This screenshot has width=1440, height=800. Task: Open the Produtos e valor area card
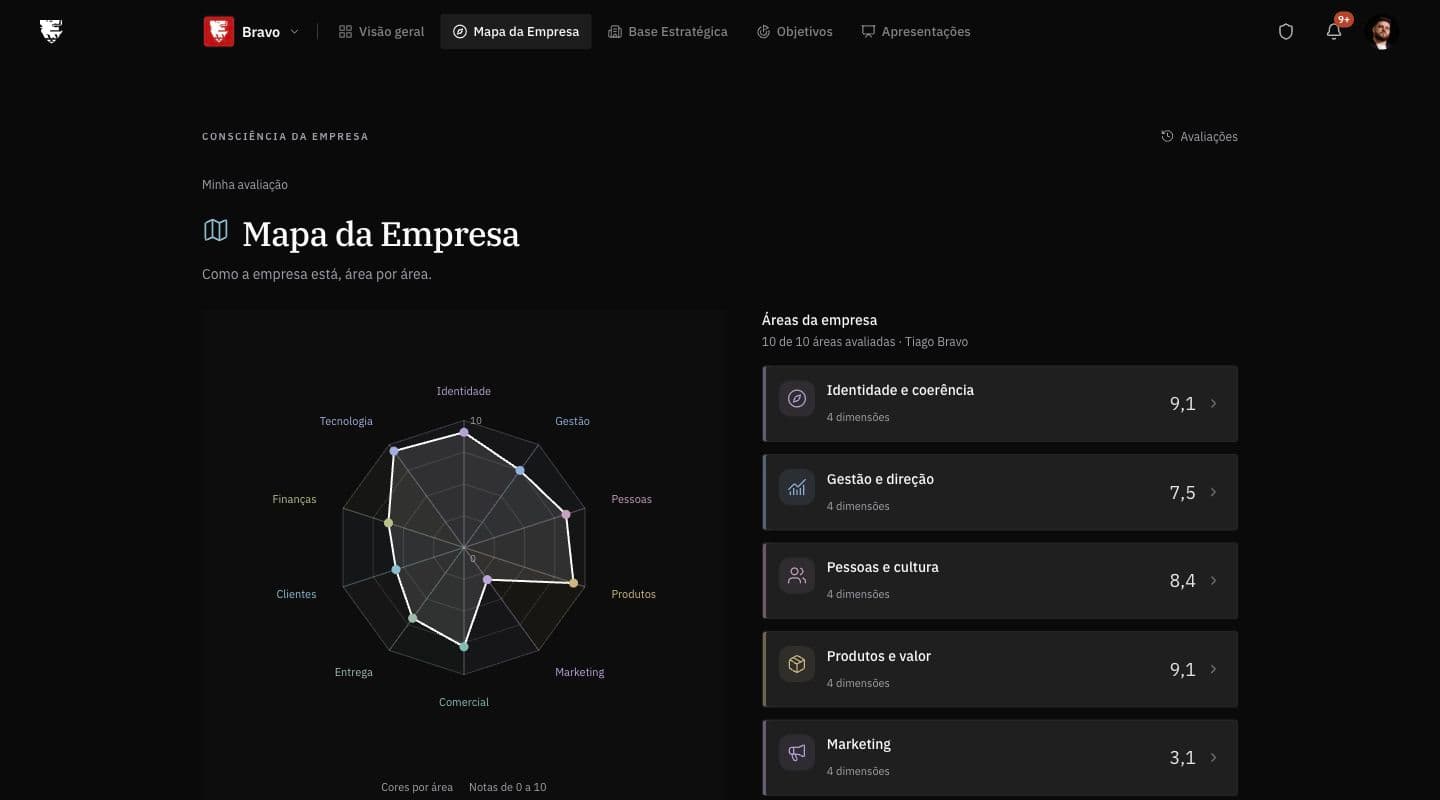(x=1000, y=669)
